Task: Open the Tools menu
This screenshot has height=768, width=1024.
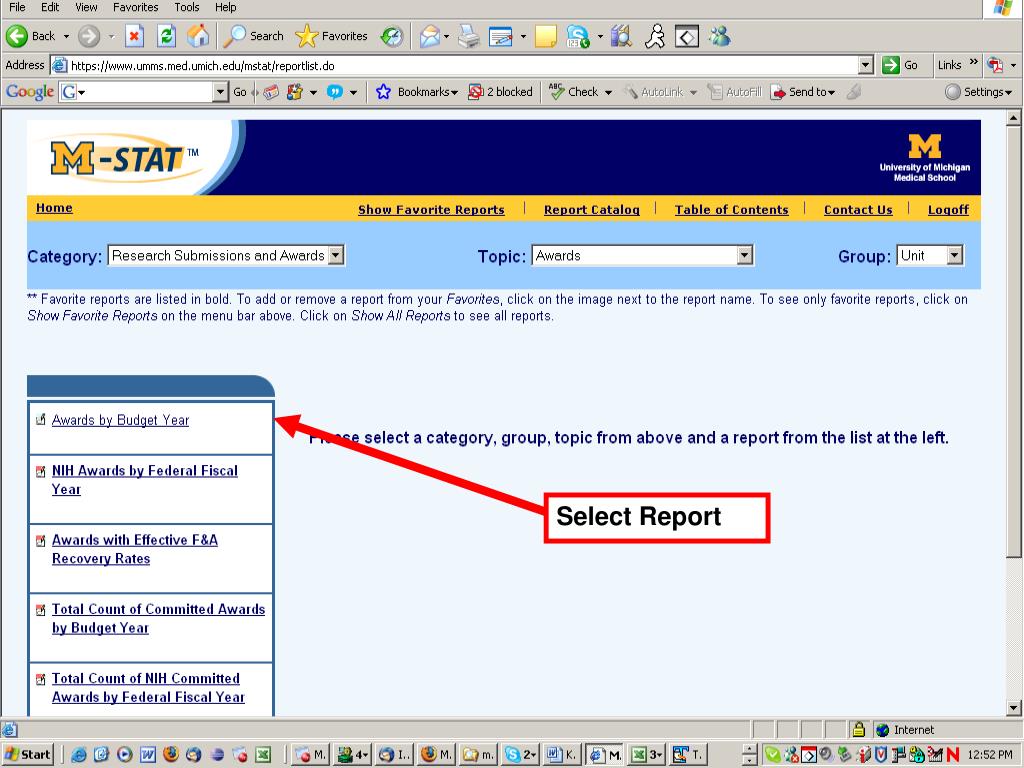Action: [187, 7]
